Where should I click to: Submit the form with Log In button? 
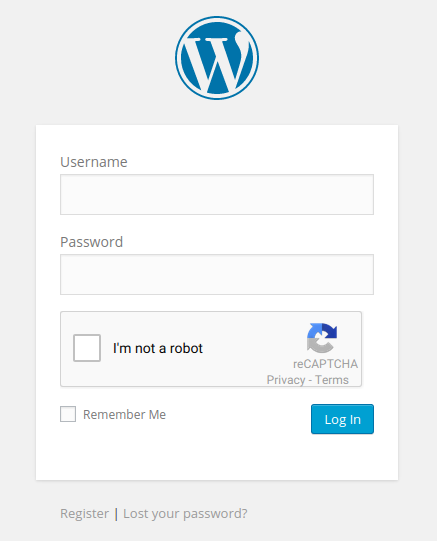pos(342,419)
